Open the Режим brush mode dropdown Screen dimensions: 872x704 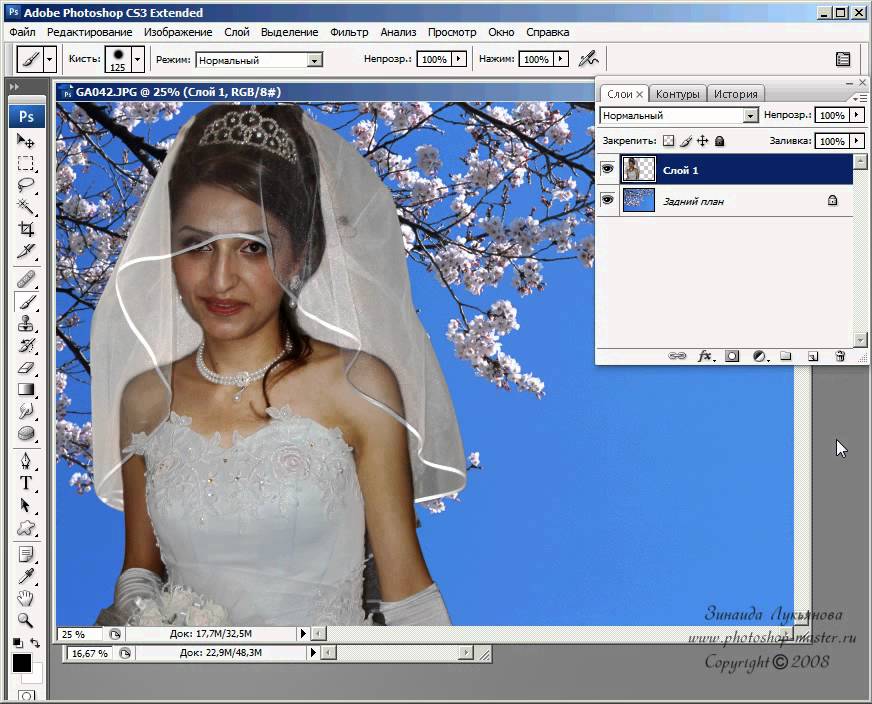pos(314,60)
